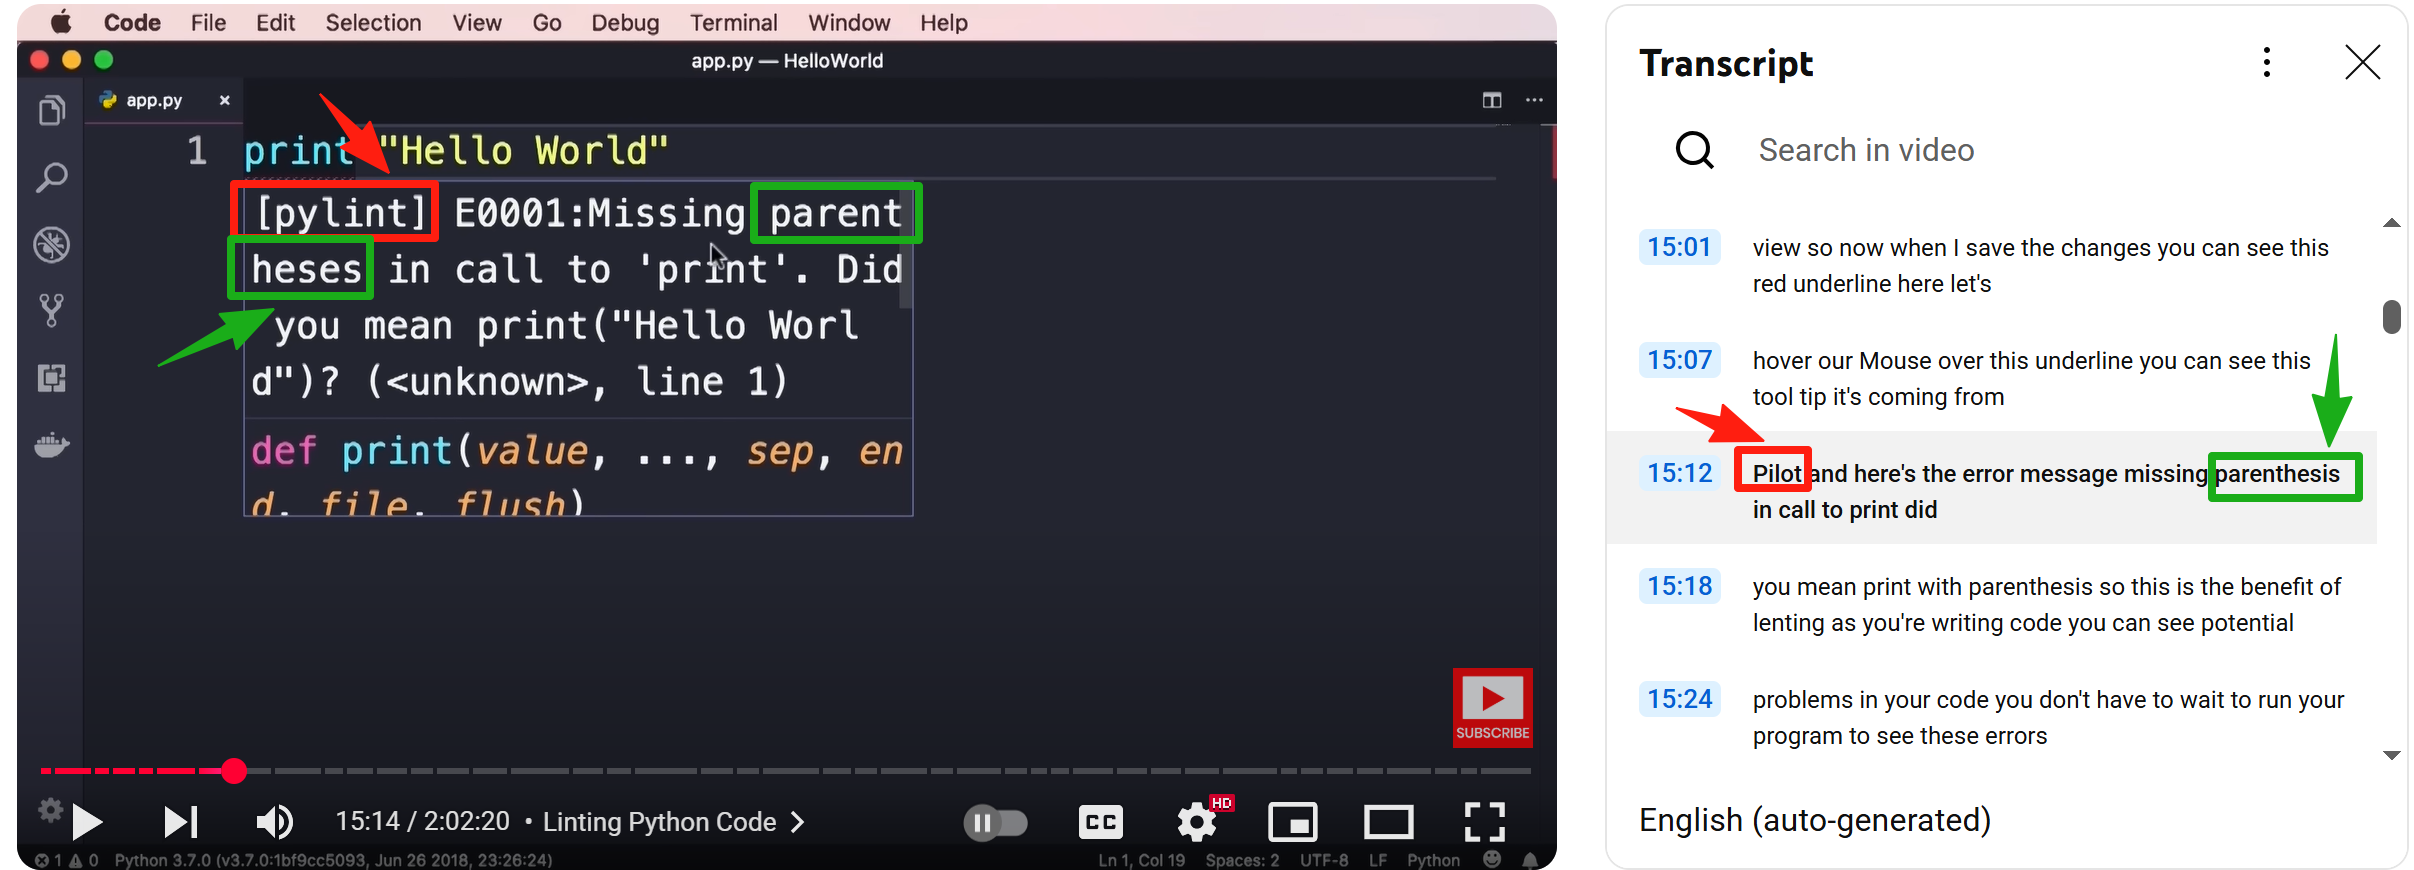This screenshot has height=870, width=2414.
Task: Jump to the 15:01 transcript timestamp
Action: tap(1680, 247)
